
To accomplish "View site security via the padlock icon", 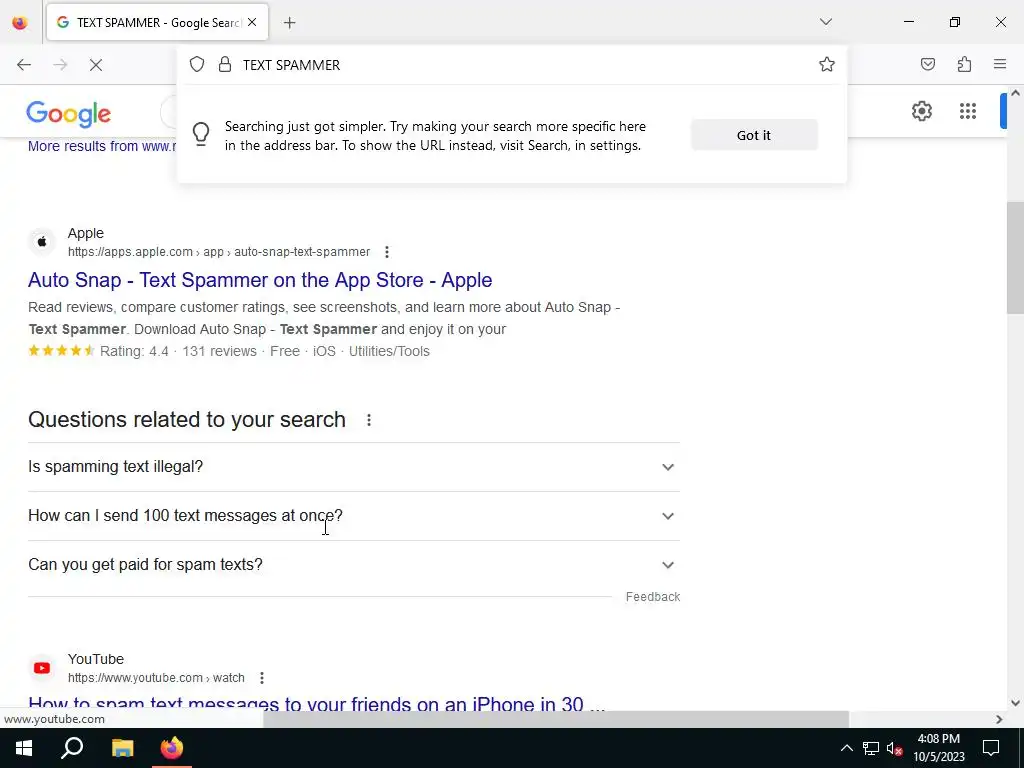I will [225, 64].
